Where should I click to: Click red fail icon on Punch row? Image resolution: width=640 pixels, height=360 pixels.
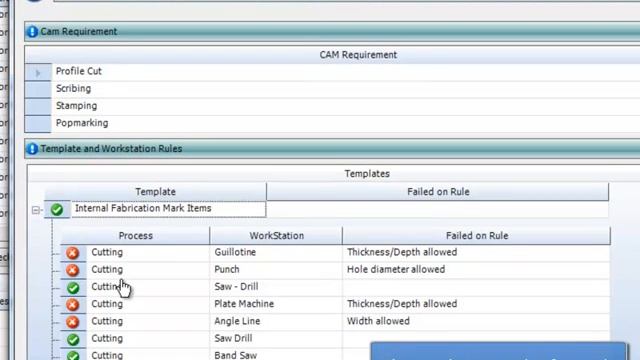click(73, 270)
